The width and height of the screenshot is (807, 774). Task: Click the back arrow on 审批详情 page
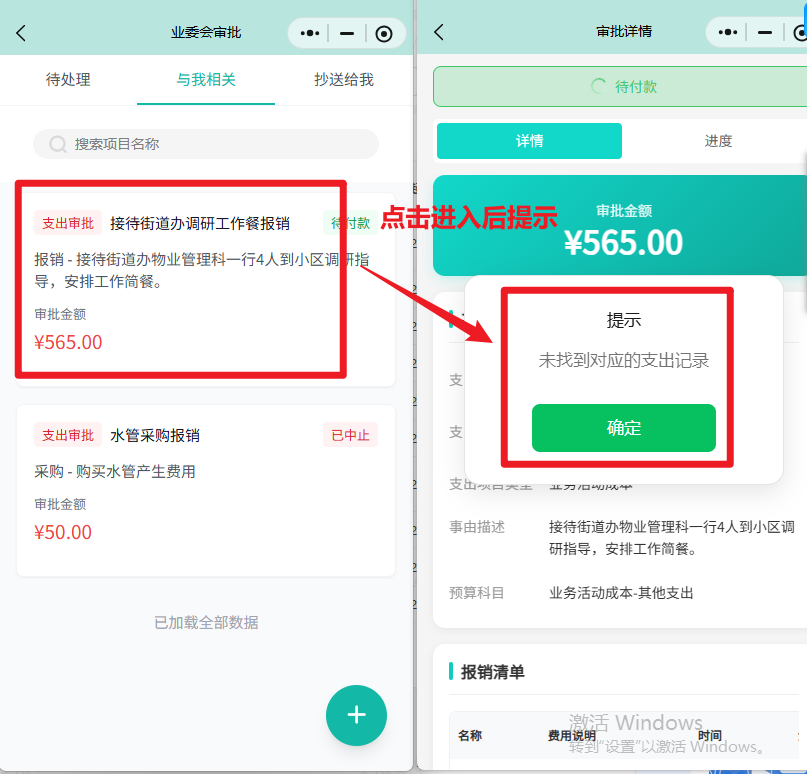tap(438, 32)
